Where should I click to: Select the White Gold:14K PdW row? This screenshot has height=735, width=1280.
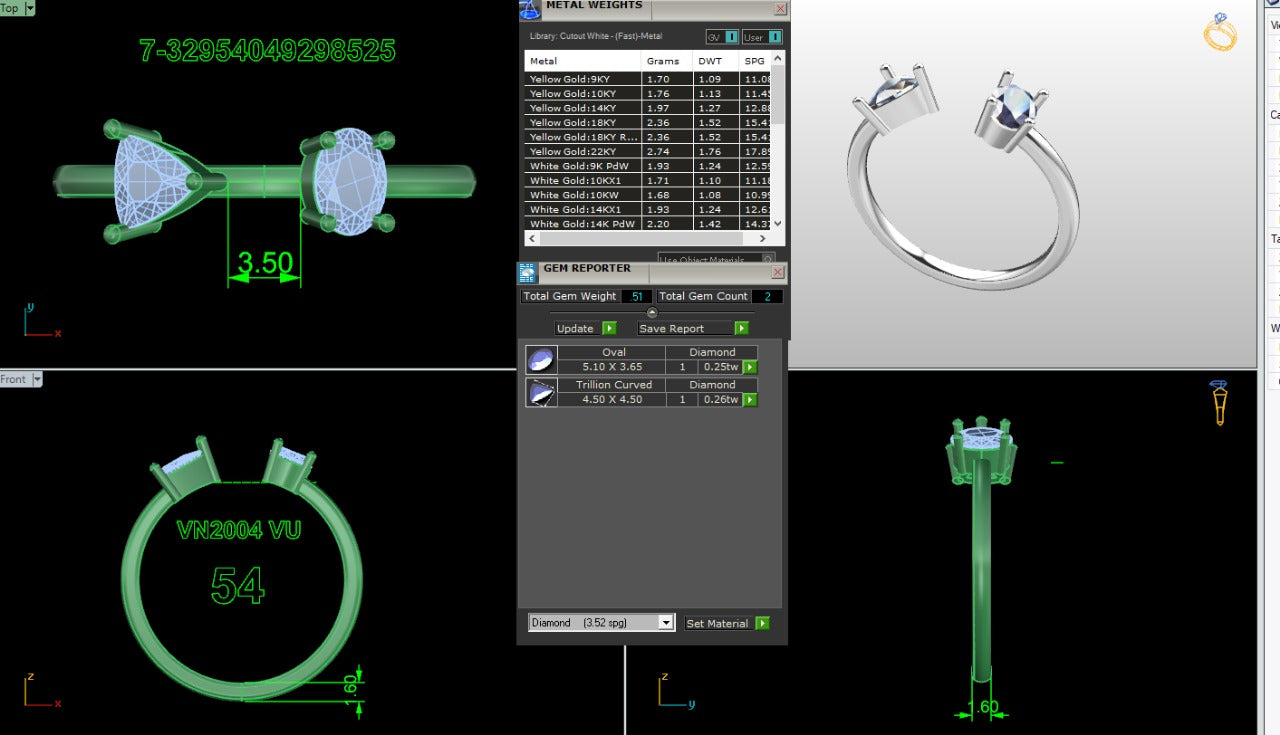tap(647, 224)
